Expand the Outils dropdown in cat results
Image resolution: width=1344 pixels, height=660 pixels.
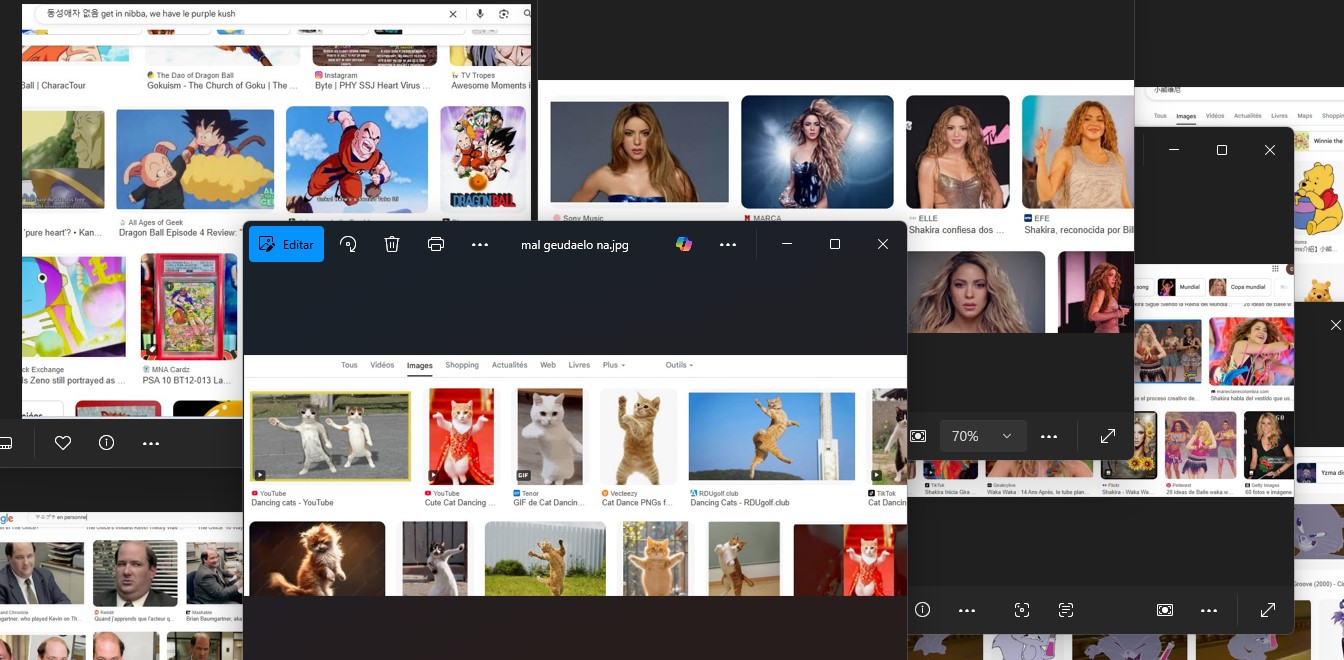(680, 365)
